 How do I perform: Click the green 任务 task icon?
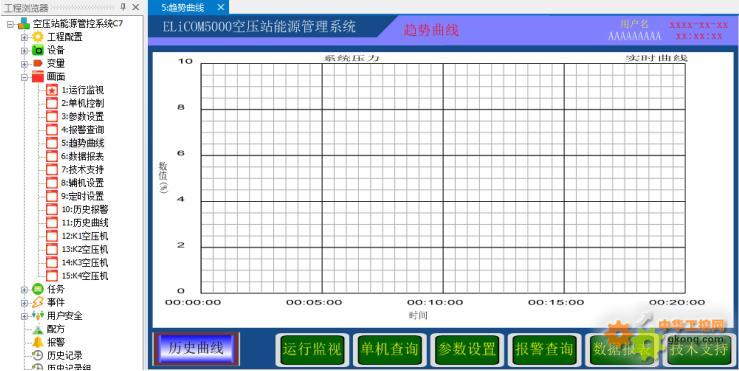click(38, 289)
